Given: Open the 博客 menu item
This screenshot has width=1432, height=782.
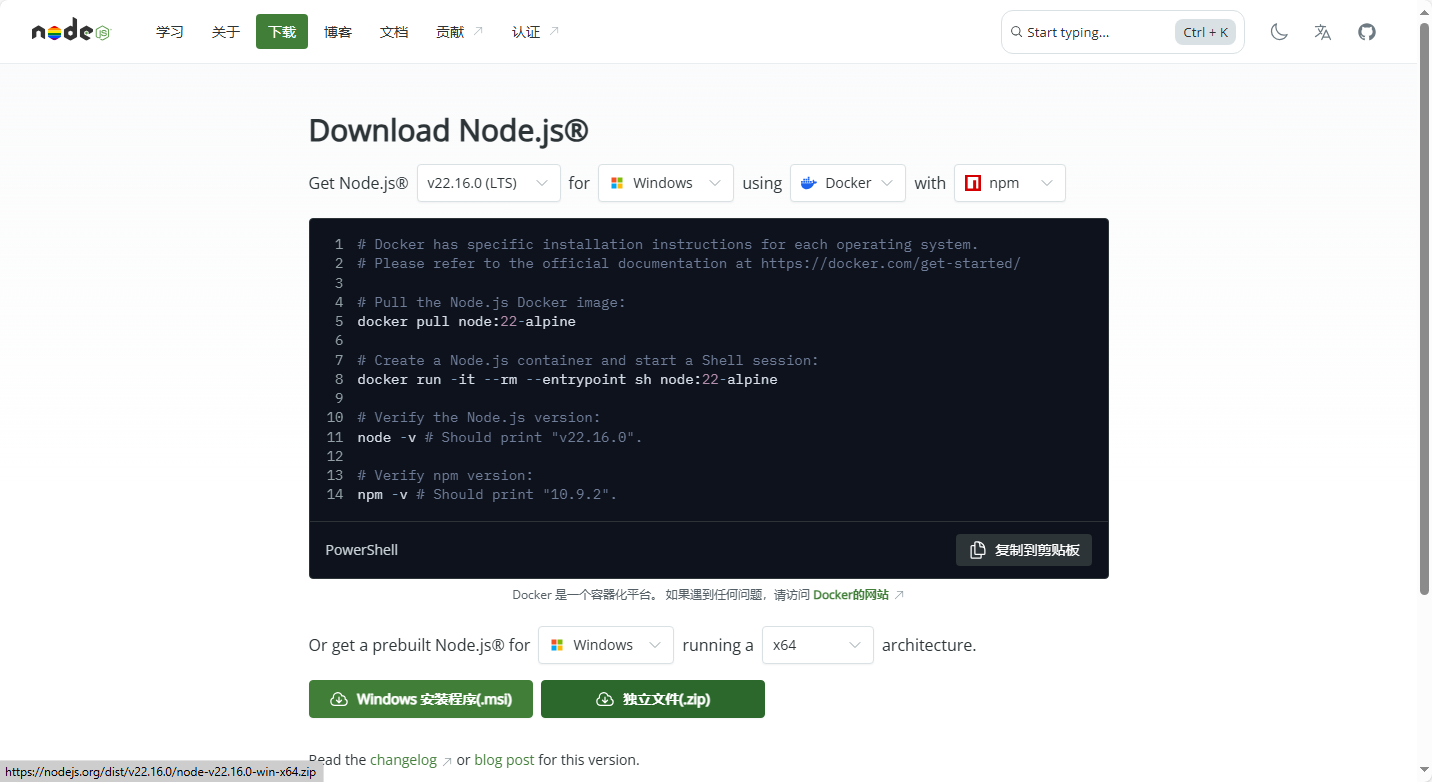Looking at the screenshot, I should pyautogui.click(x=338, y=32).
